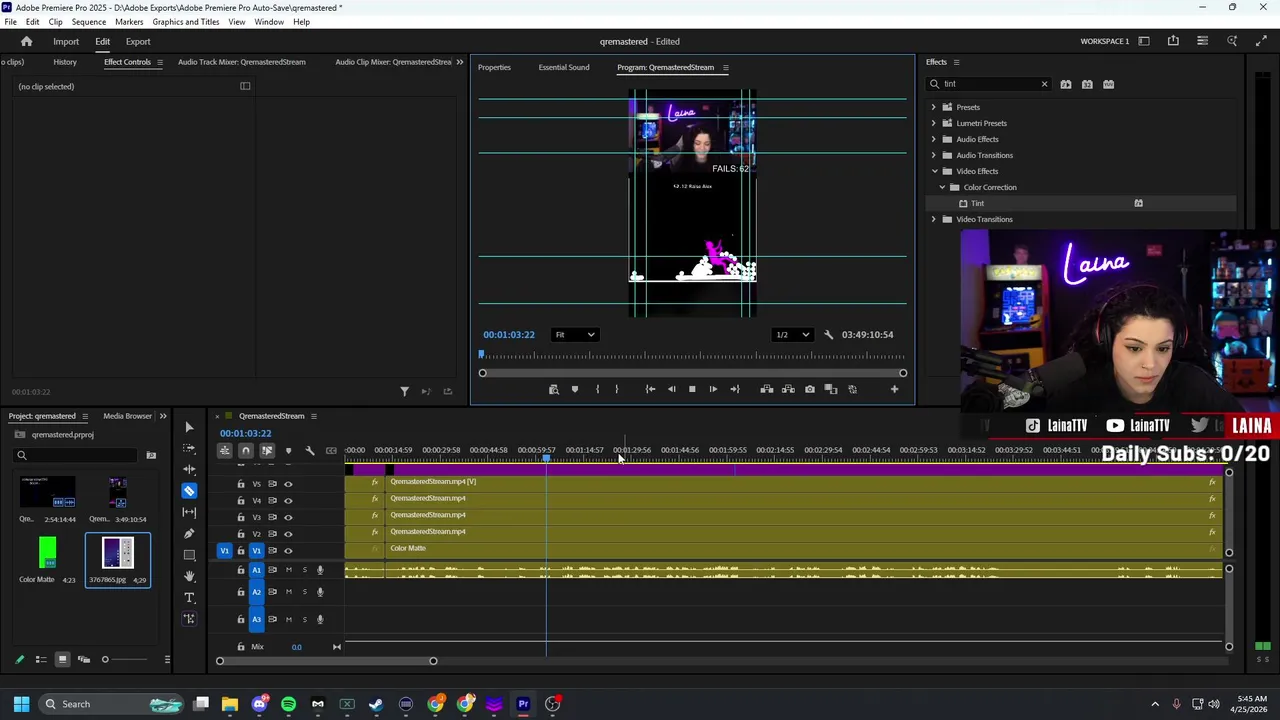Go to Home screen icon
This screenshot has width=1280, height=720.
pos(27,41)
